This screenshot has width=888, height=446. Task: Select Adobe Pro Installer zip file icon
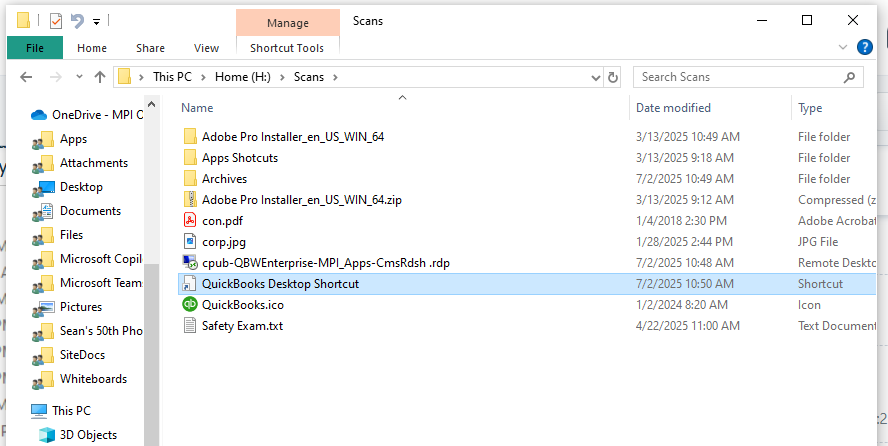(x=190, y=199)
